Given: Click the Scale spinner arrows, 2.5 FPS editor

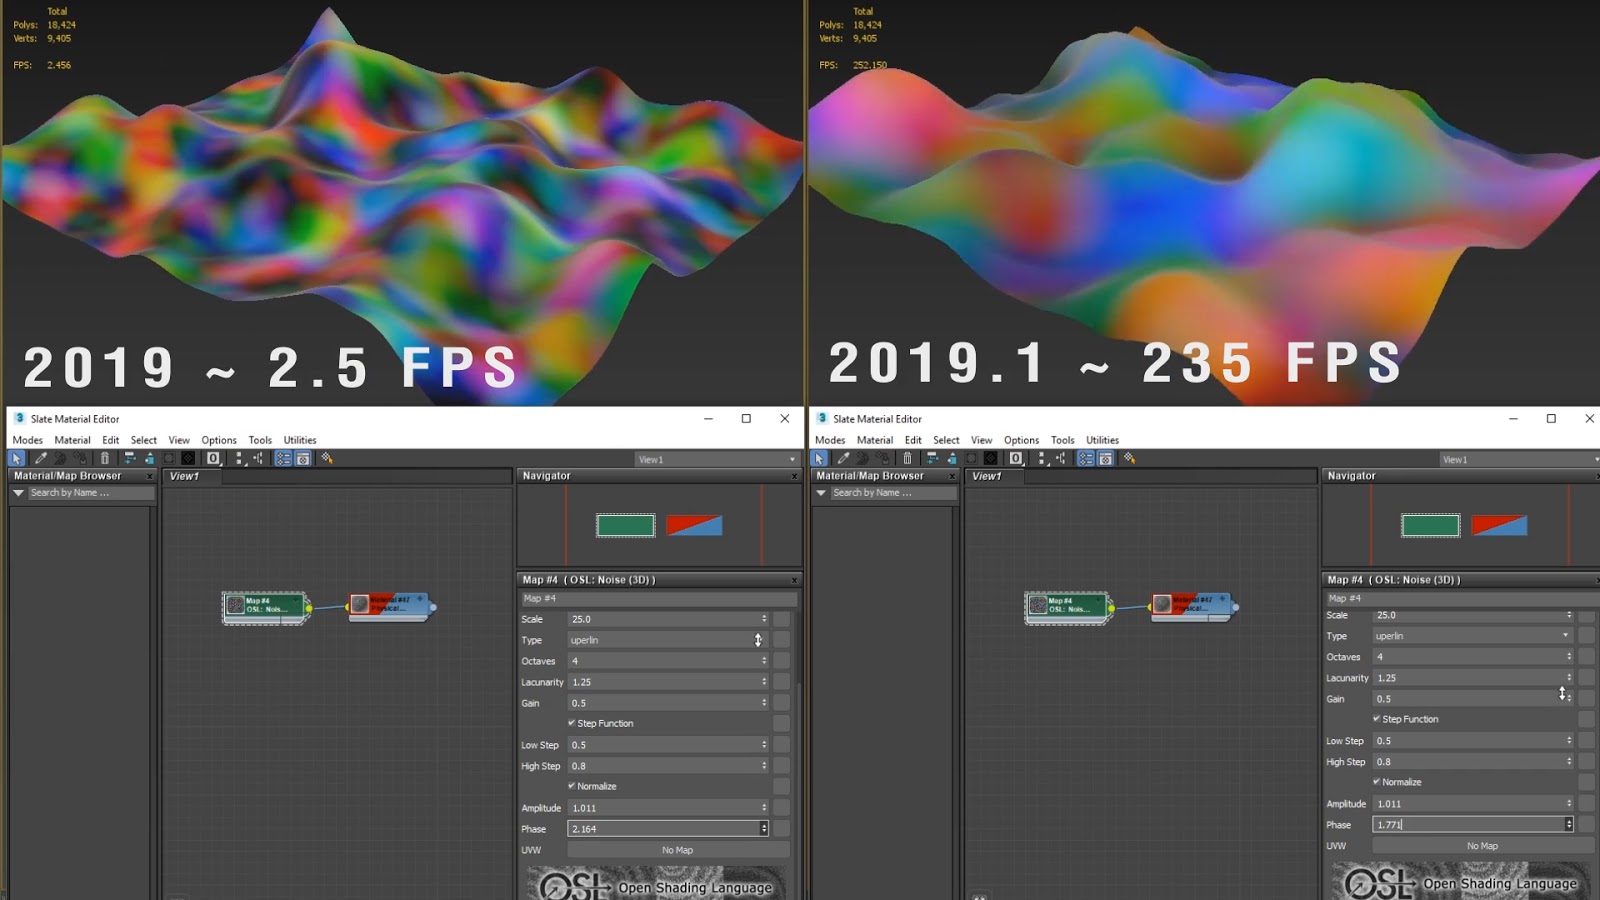Looking at the screenshot, I should click(764, 619).
